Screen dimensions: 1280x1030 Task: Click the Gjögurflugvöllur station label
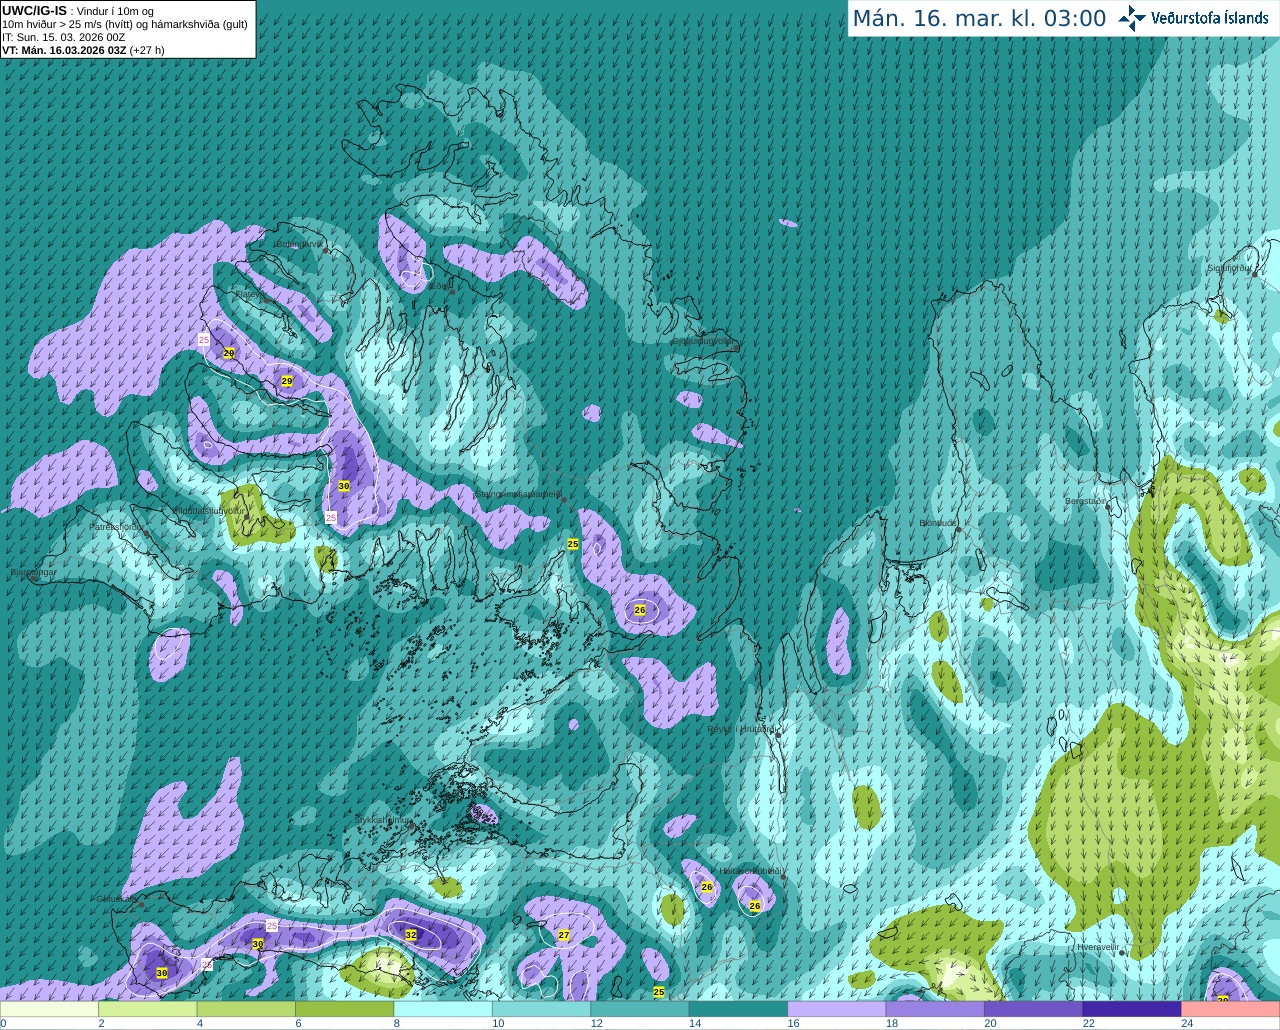(703, 340)
